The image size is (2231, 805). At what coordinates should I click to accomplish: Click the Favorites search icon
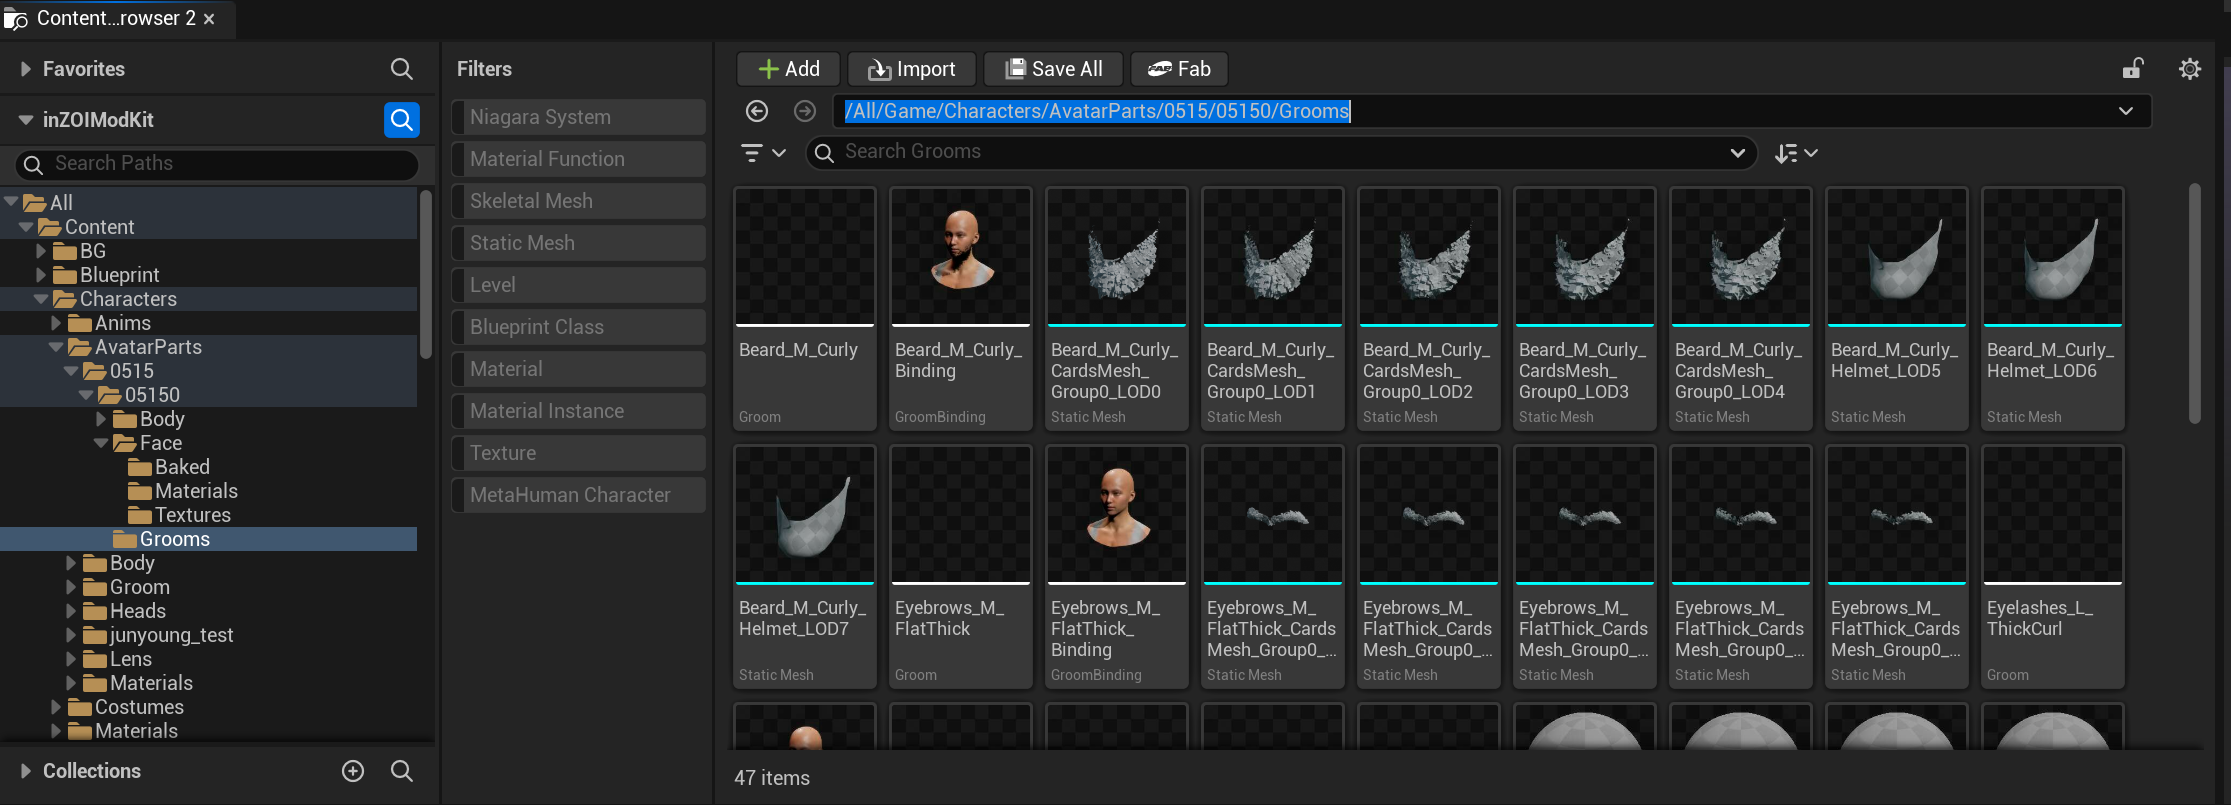401,69
